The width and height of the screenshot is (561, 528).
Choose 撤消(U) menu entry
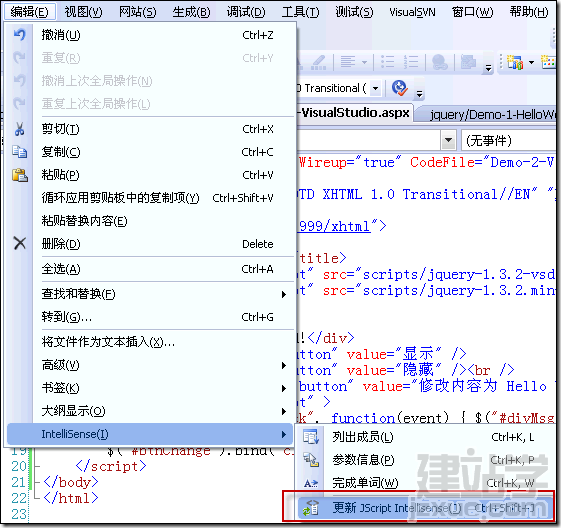pos(150,35)
